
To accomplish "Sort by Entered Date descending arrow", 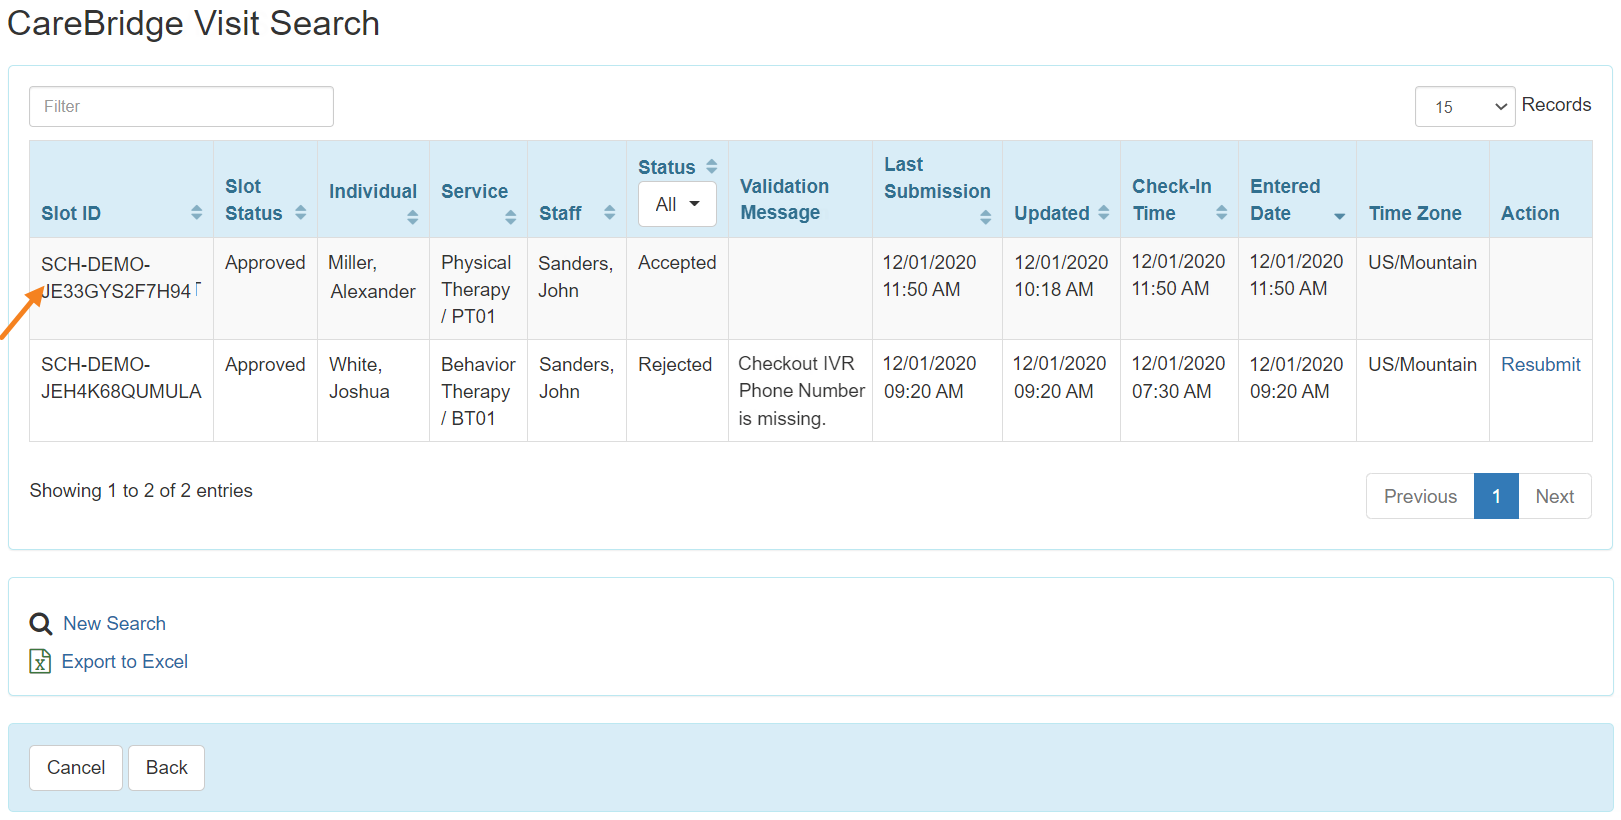I will click(1339, 216).
